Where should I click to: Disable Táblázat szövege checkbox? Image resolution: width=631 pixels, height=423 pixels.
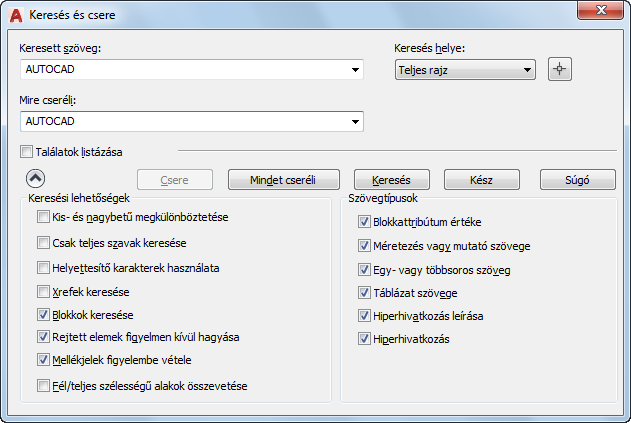(364, 293)
